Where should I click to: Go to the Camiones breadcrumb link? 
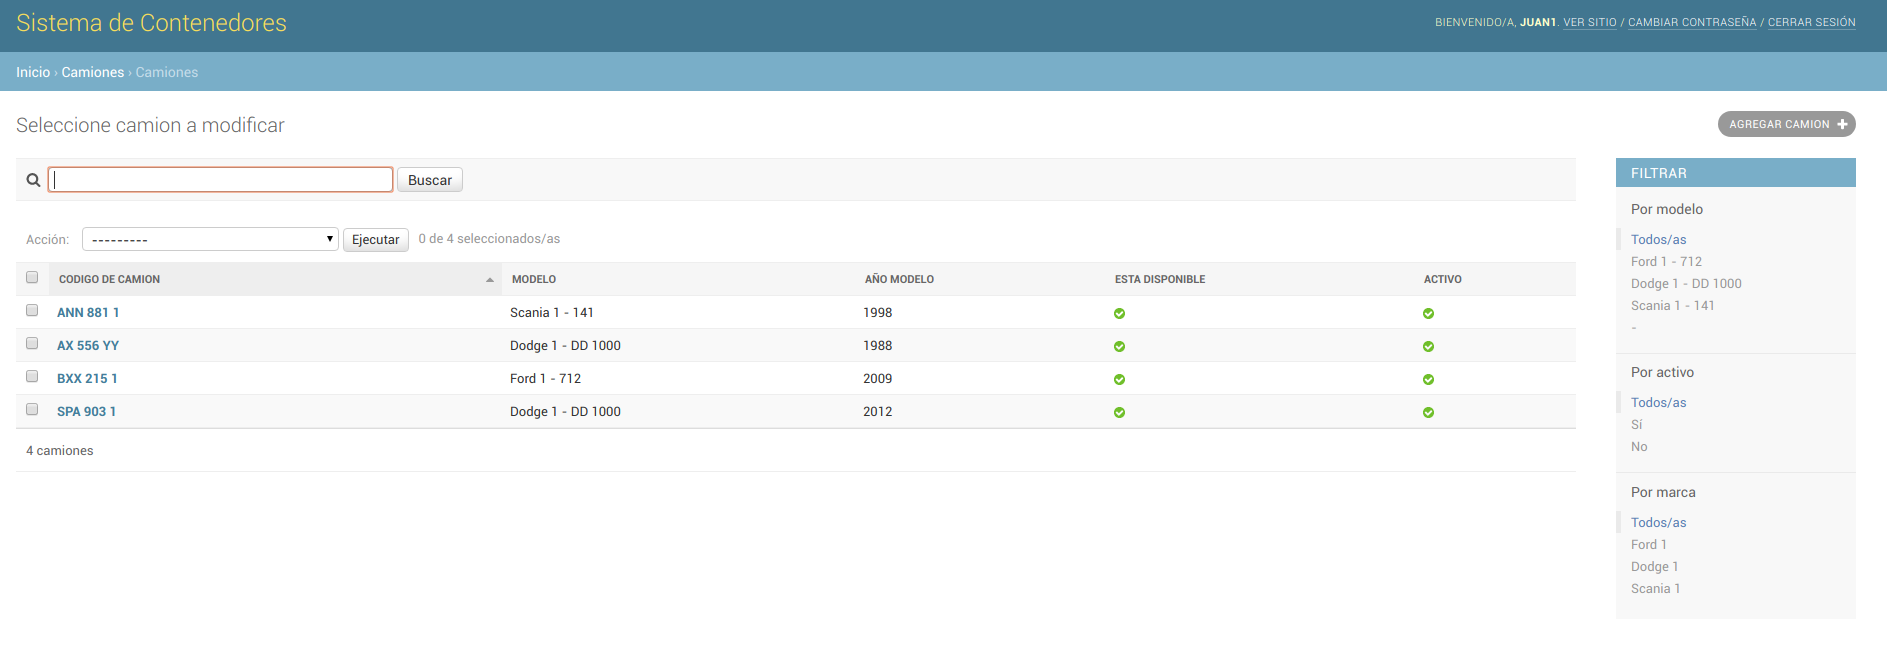(93, 72)
